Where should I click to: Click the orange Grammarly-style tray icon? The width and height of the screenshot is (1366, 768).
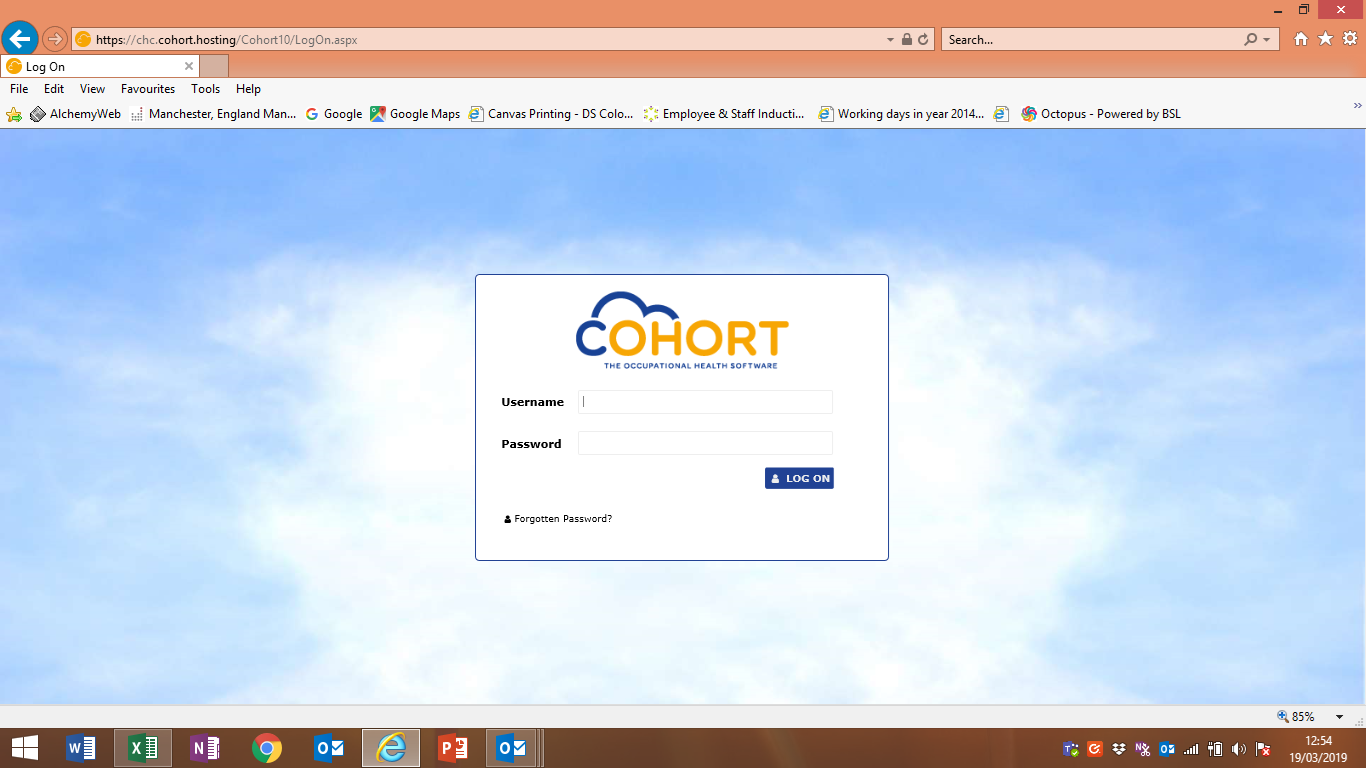1095,749
